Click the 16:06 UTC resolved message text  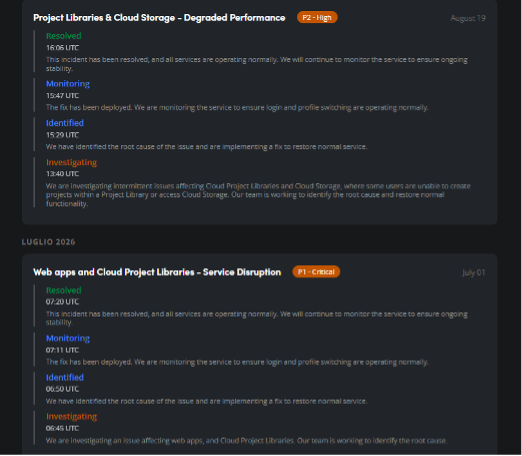[257, 64]
